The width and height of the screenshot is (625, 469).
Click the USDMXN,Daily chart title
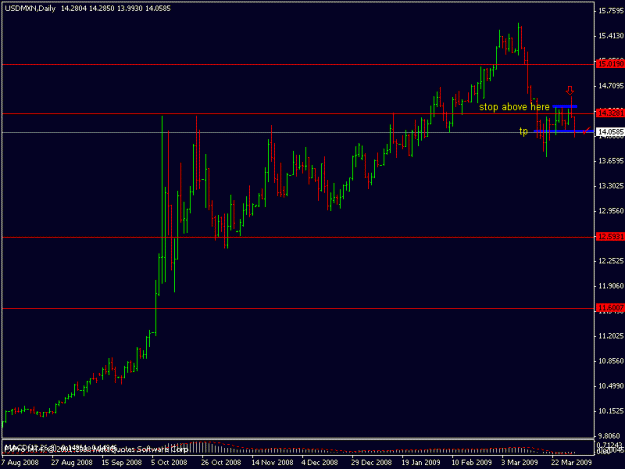coord(30,8)
